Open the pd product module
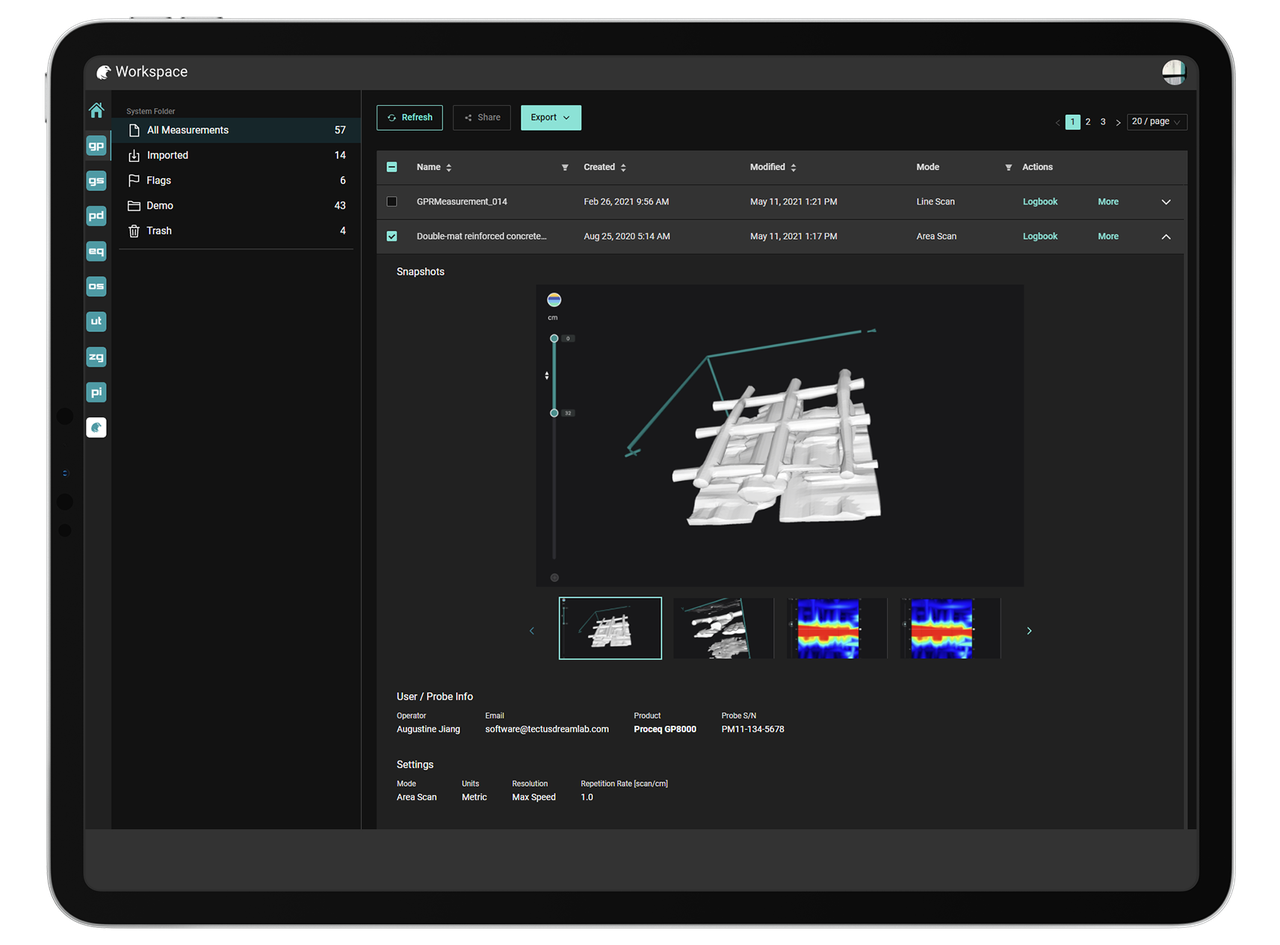 point(96,216)
